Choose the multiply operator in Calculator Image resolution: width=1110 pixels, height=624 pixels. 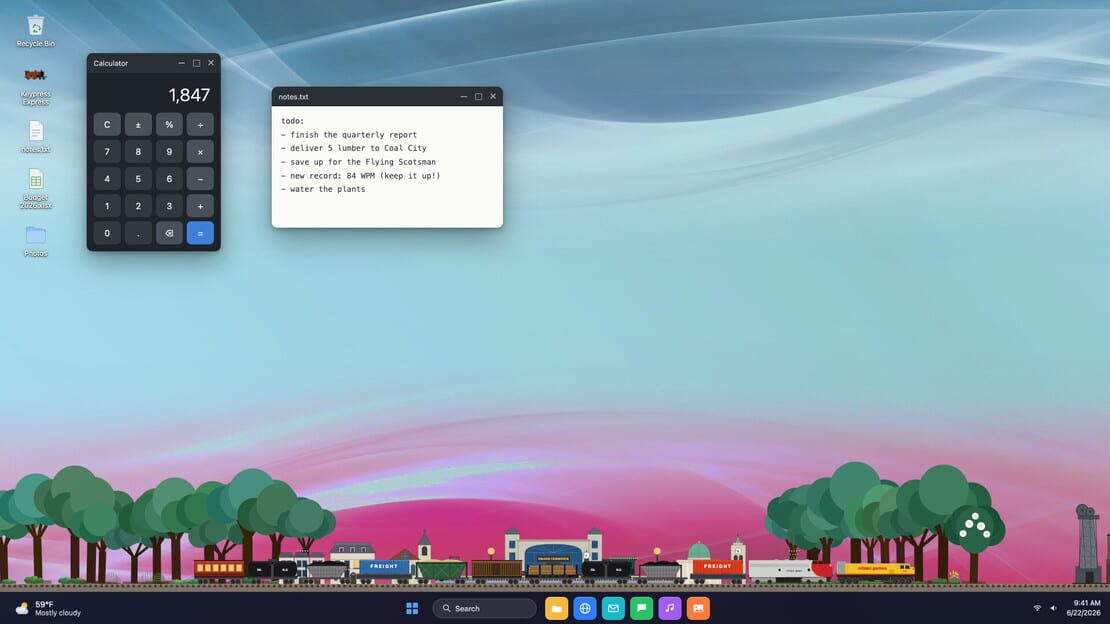(200, 152)
